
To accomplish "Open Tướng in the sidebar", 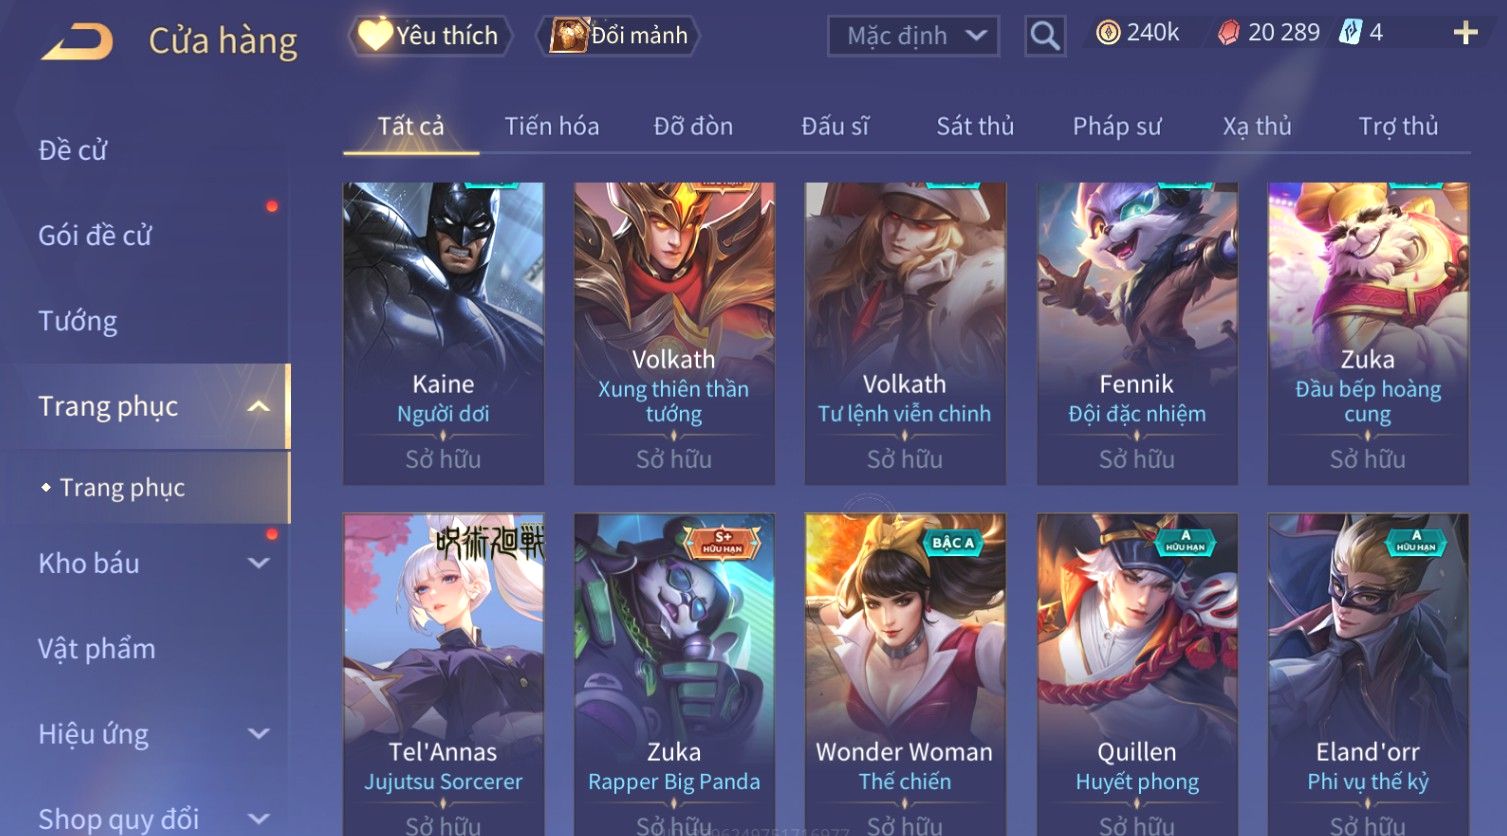I will click(x=78, y=321).
